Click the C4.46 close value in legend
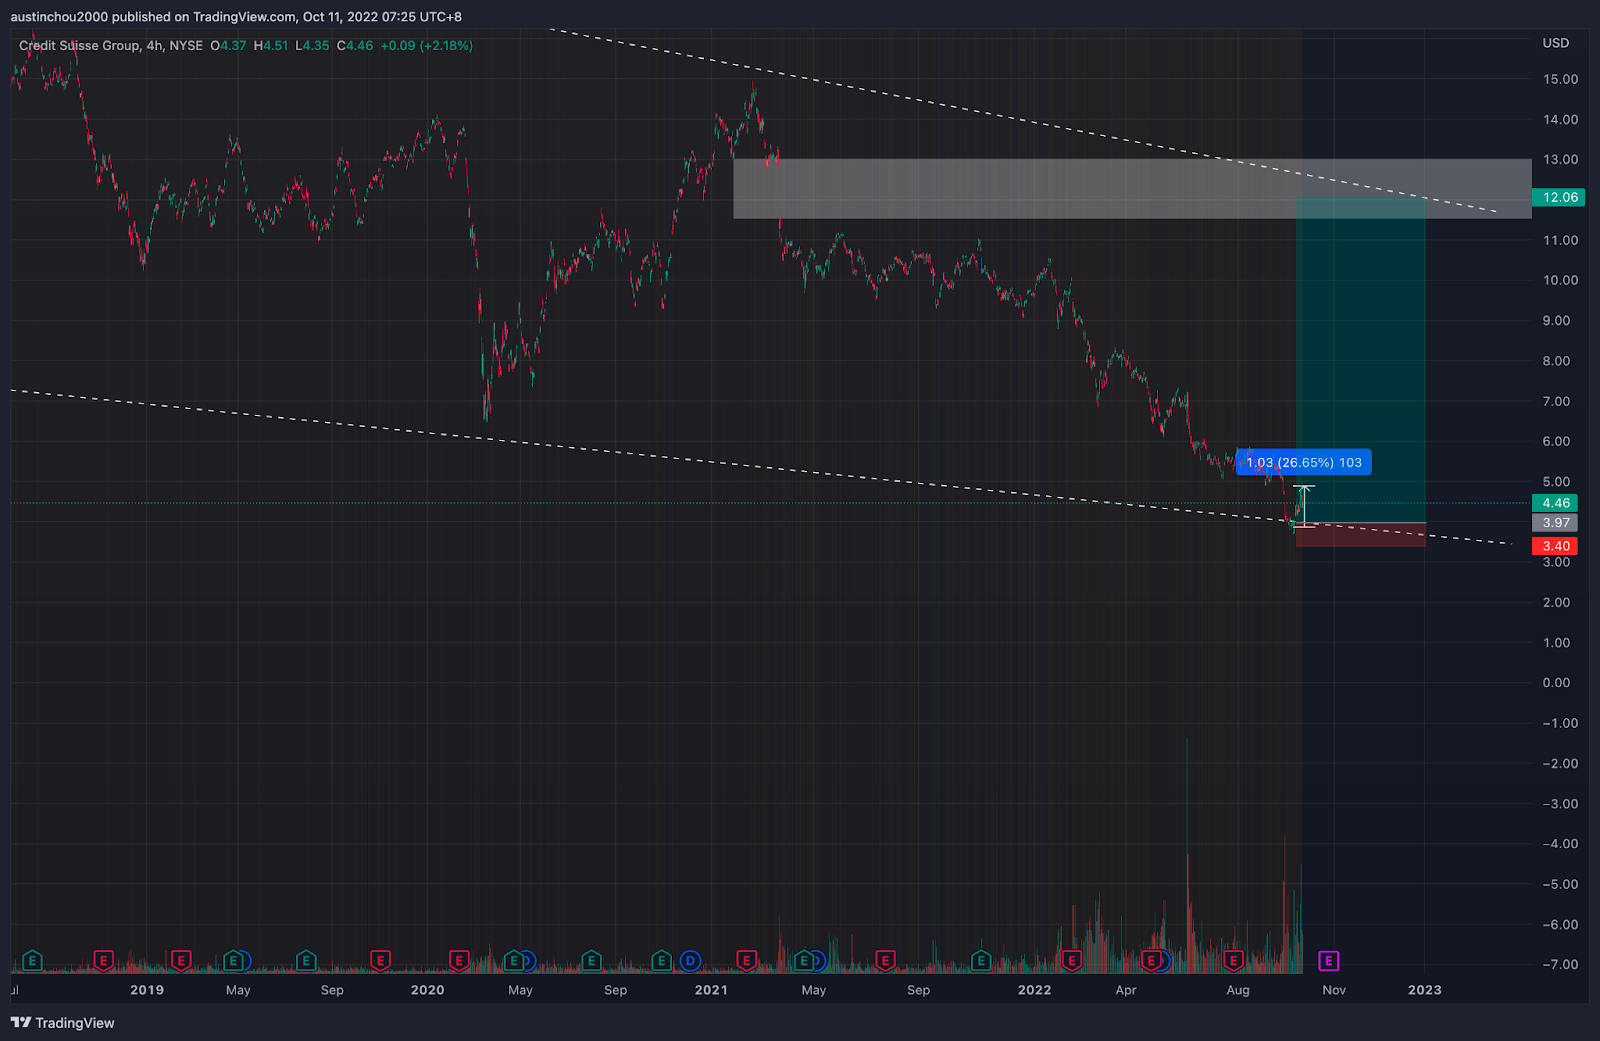The width and height of the screenshot is (1600, 1041). (x=355, y=45)
